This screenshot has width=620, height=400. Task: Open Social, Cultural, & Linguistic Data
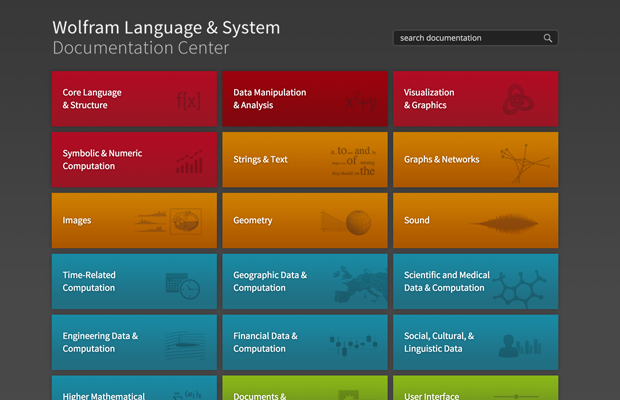point(476,342)
